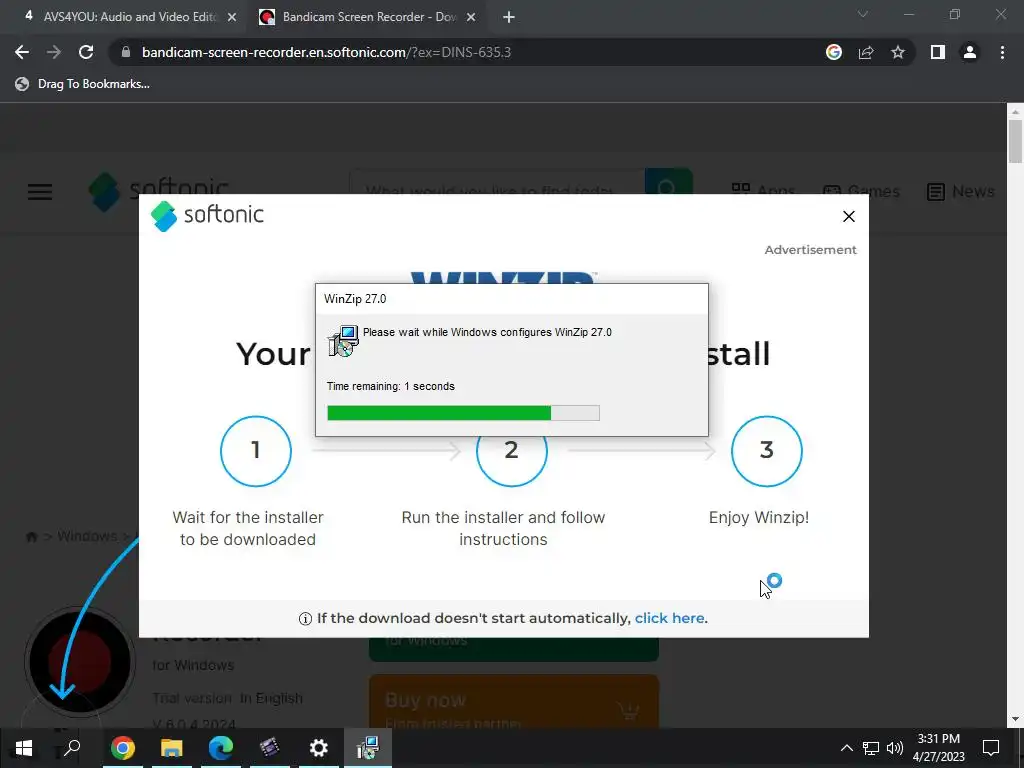Click the Buy now button
Screen dimensions: 1024x768
[513, 702]
